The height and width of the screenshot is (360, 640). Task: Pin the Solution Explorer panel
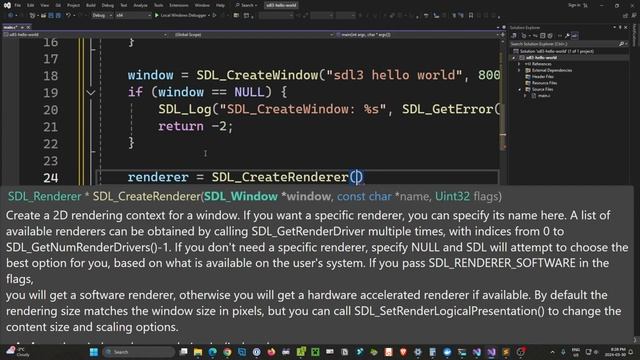tap(620, 27)
